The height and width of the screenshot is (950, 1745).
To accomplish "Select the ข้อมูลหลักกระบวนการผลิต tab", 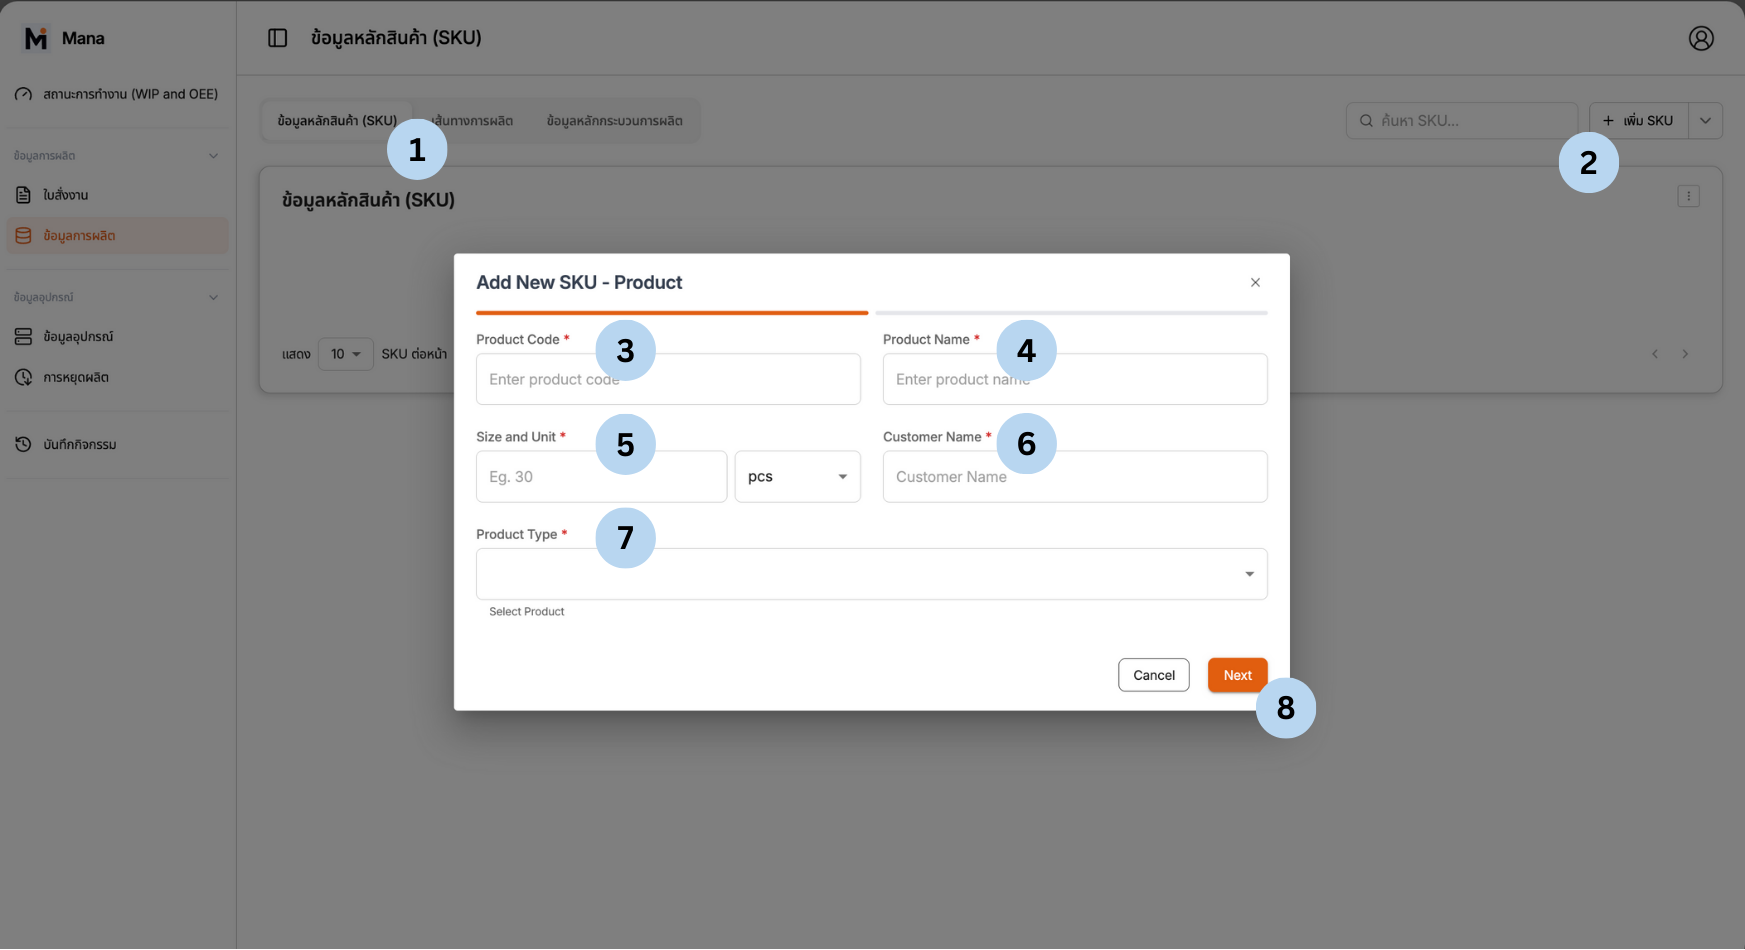I will pyautogui.click(x=614, y=120).
